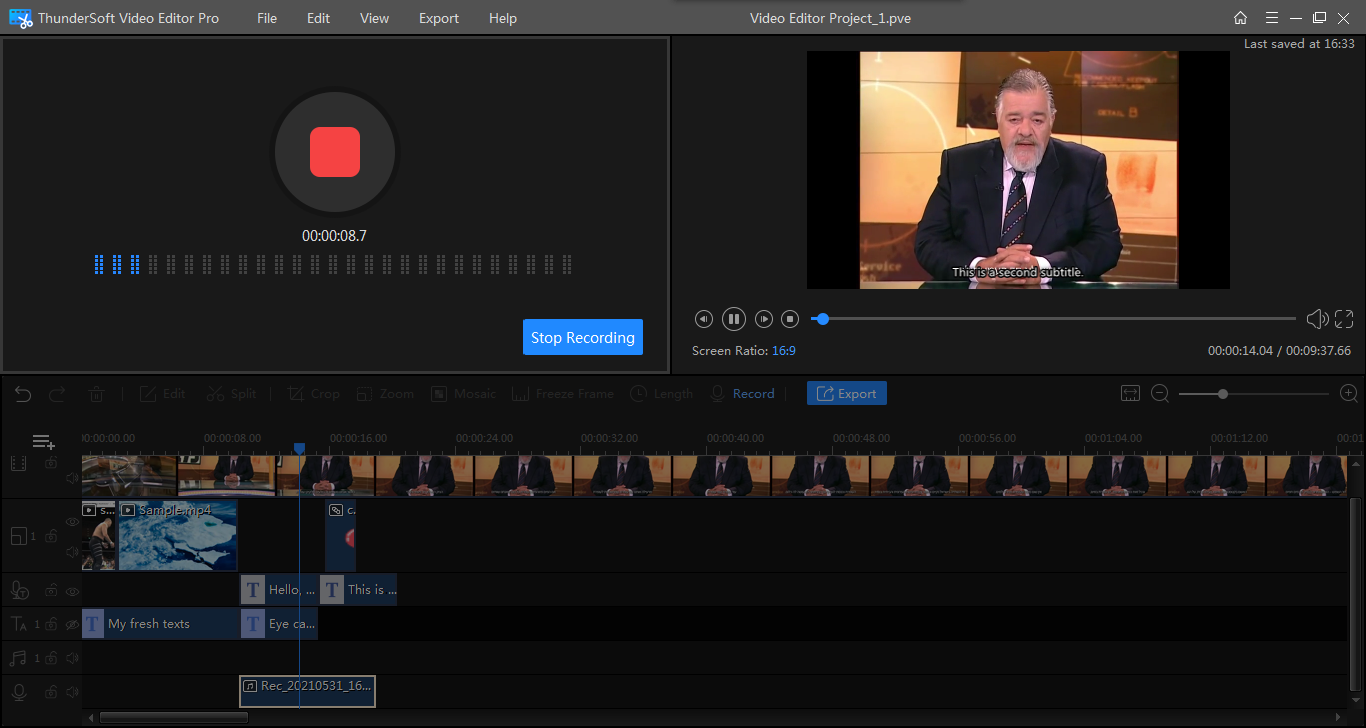Open the Export menu

439,18
